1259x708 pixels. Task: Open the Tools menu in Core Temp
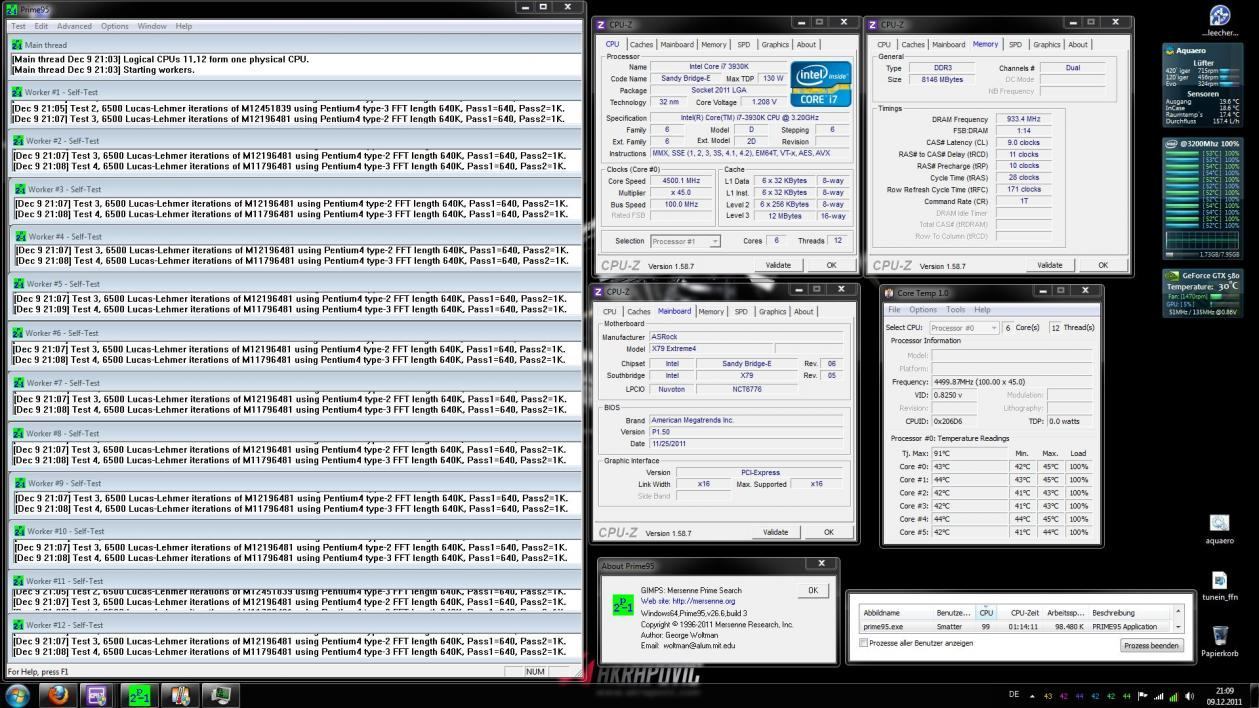pos(956,310)
